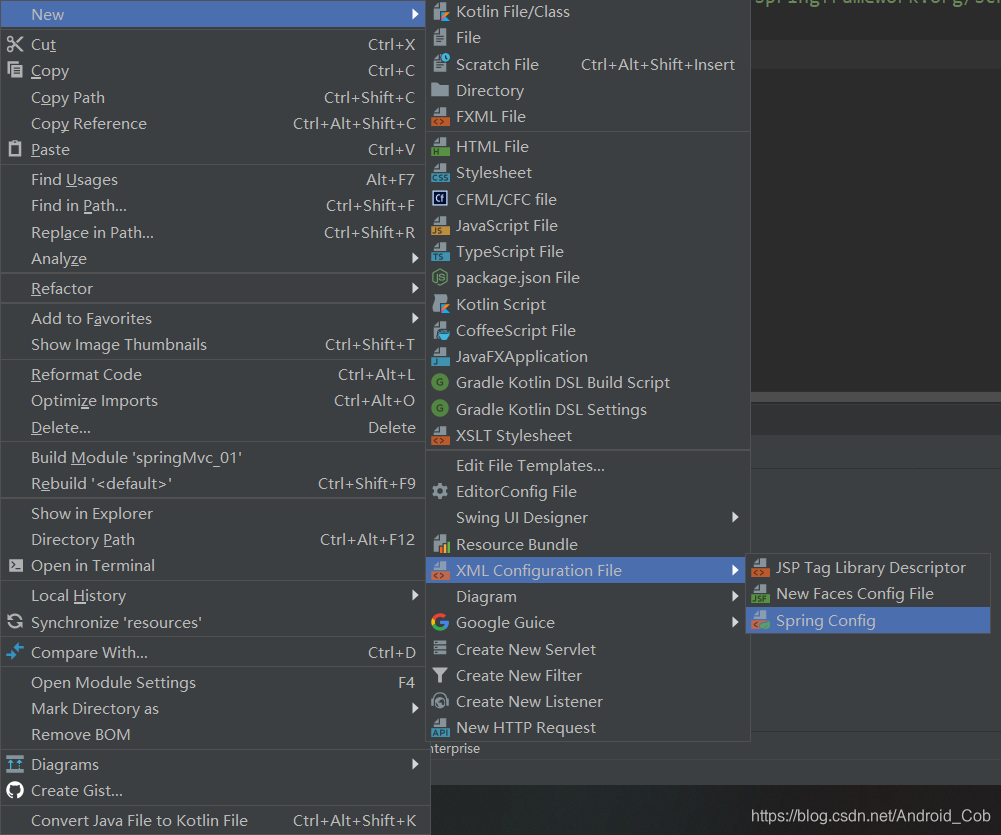Click the Cut scissors icon
1001x835 pixels.
tap(15, 44)
